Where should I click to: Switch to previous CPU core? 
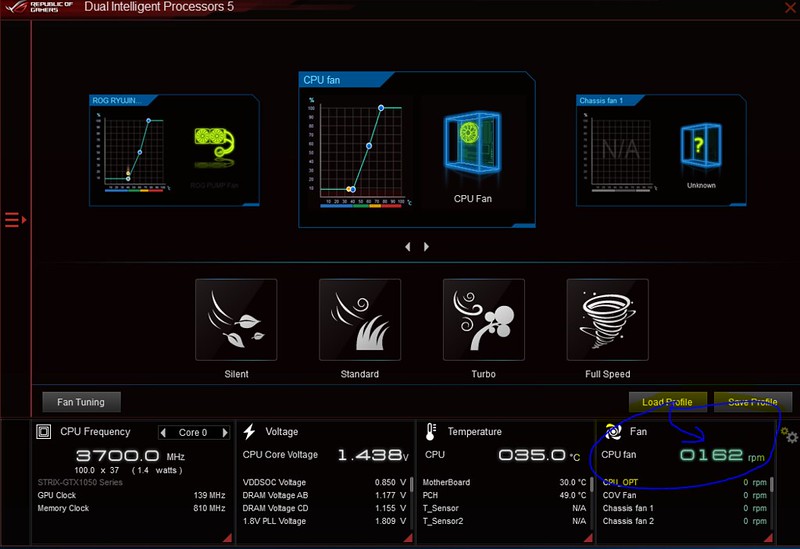pyautogui.click(x=163, y=433)
